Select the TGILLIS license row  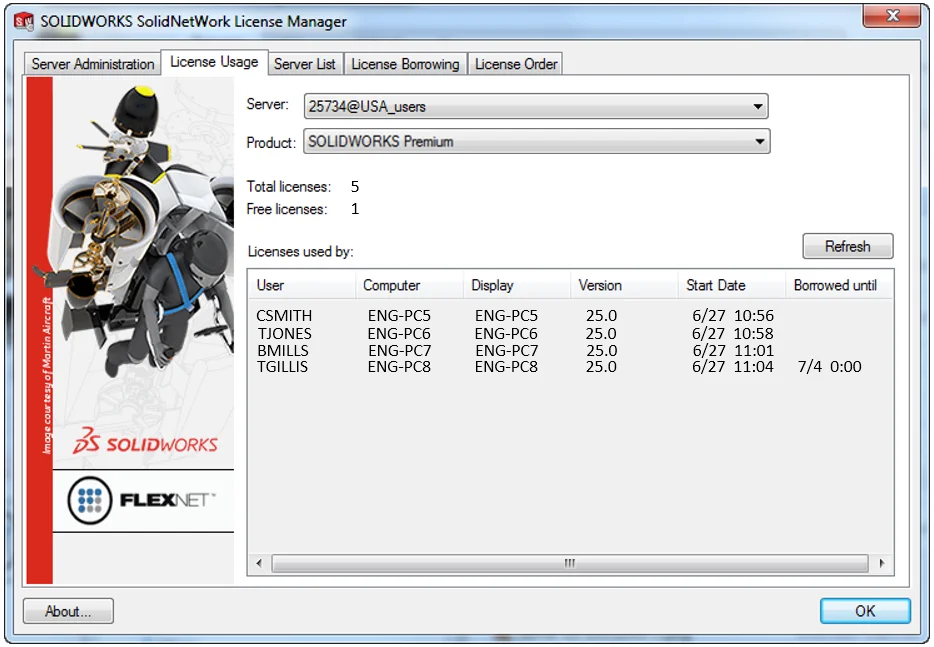(x=283, y=367)
